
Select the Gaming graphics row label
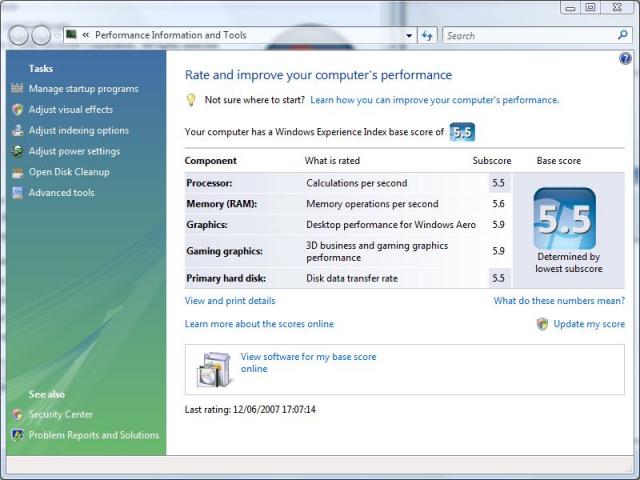224,251
